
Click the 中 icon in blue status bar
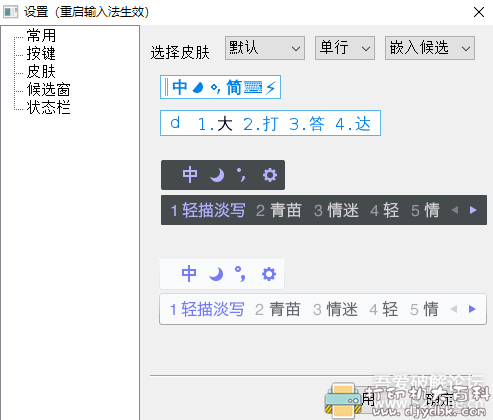click(180, 87)
